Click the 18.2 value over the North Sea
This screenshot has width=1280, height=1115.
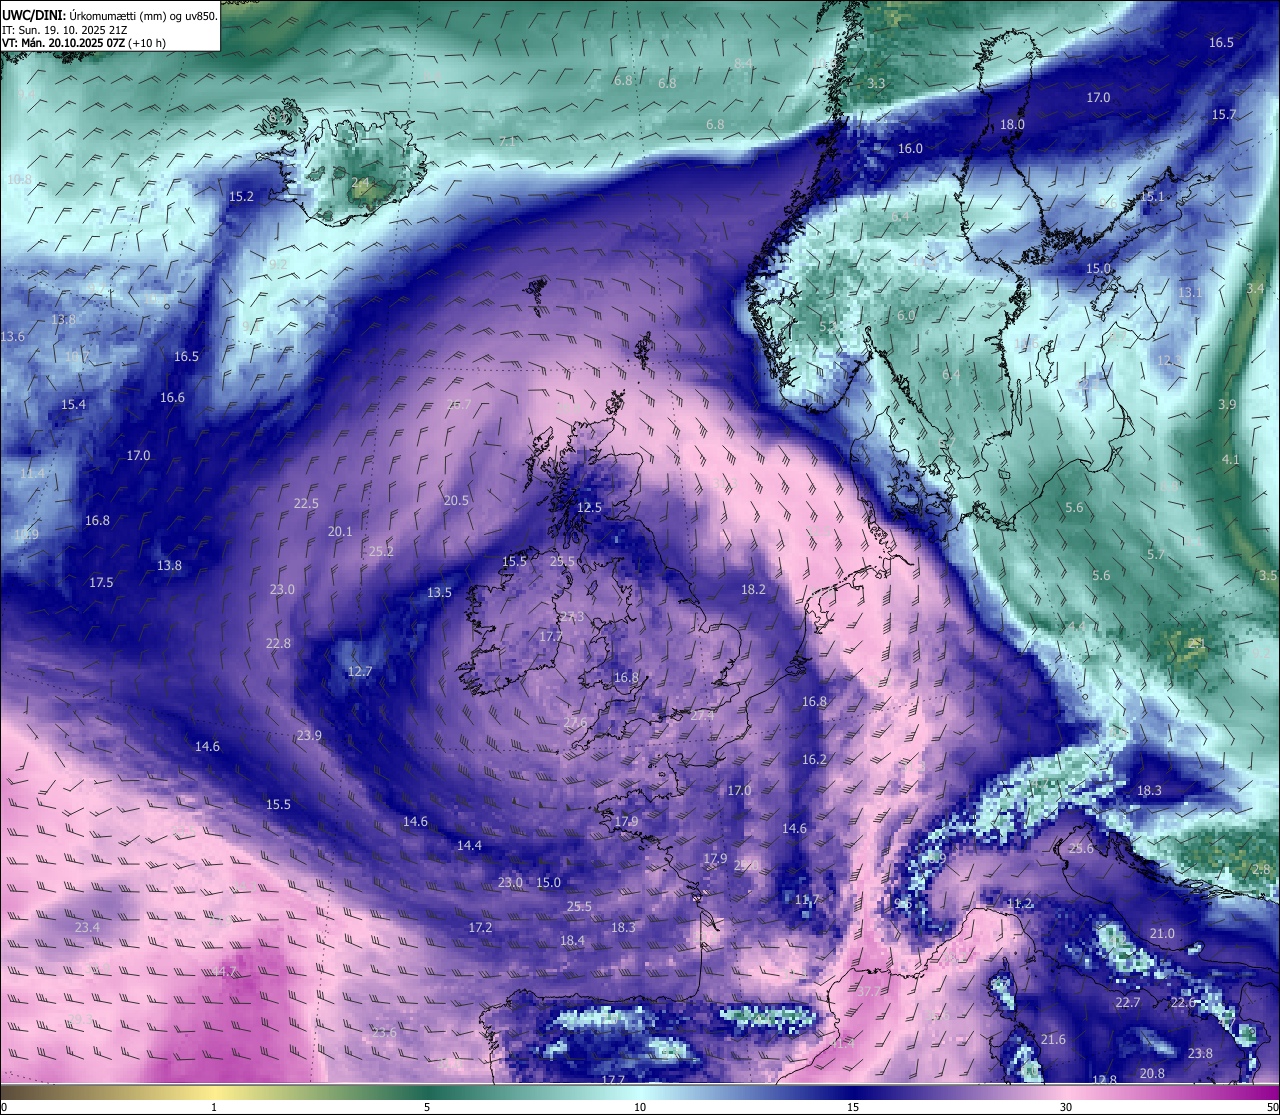[753, 590]
